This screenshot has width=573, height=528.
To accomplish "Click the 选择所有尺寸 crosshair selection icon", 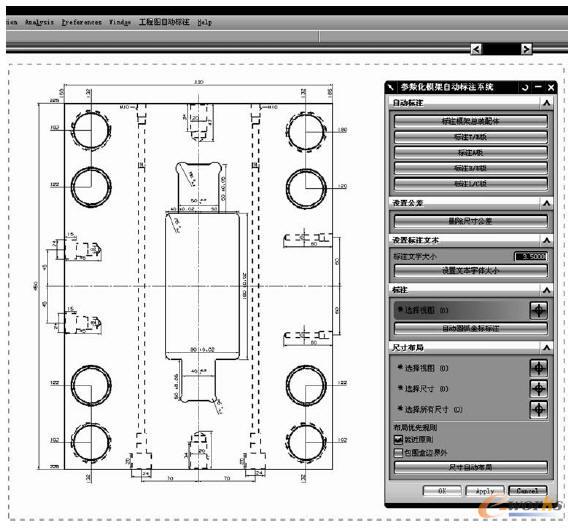I will click(x=539, y=410).
